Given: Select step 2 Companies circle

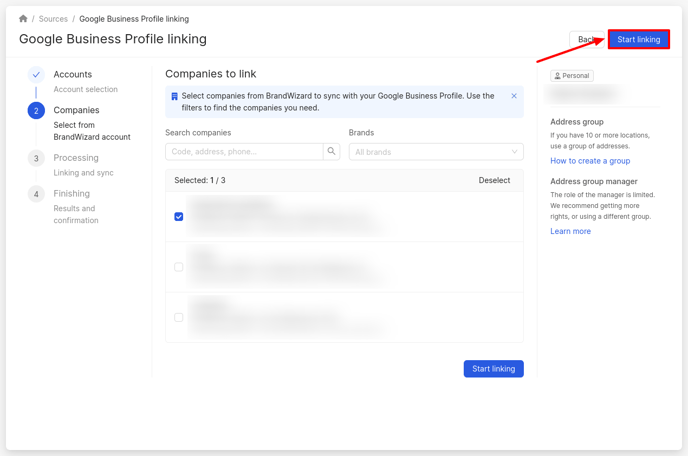Looking at the screenshot, I should (x=36, y=111).
